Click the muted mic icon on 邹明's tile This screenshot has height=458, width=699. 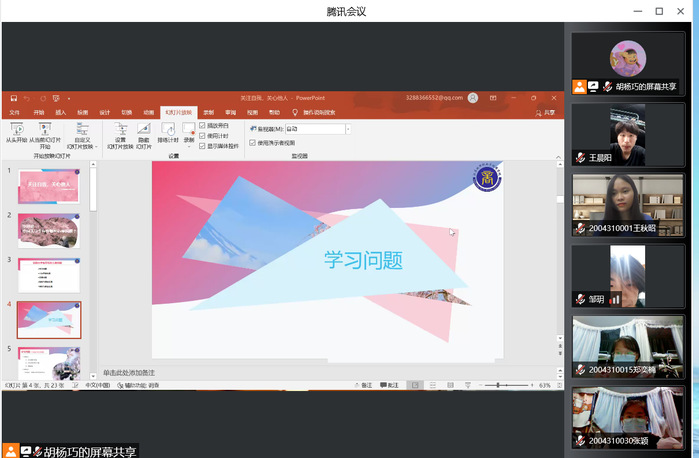(x=580, y=299)
